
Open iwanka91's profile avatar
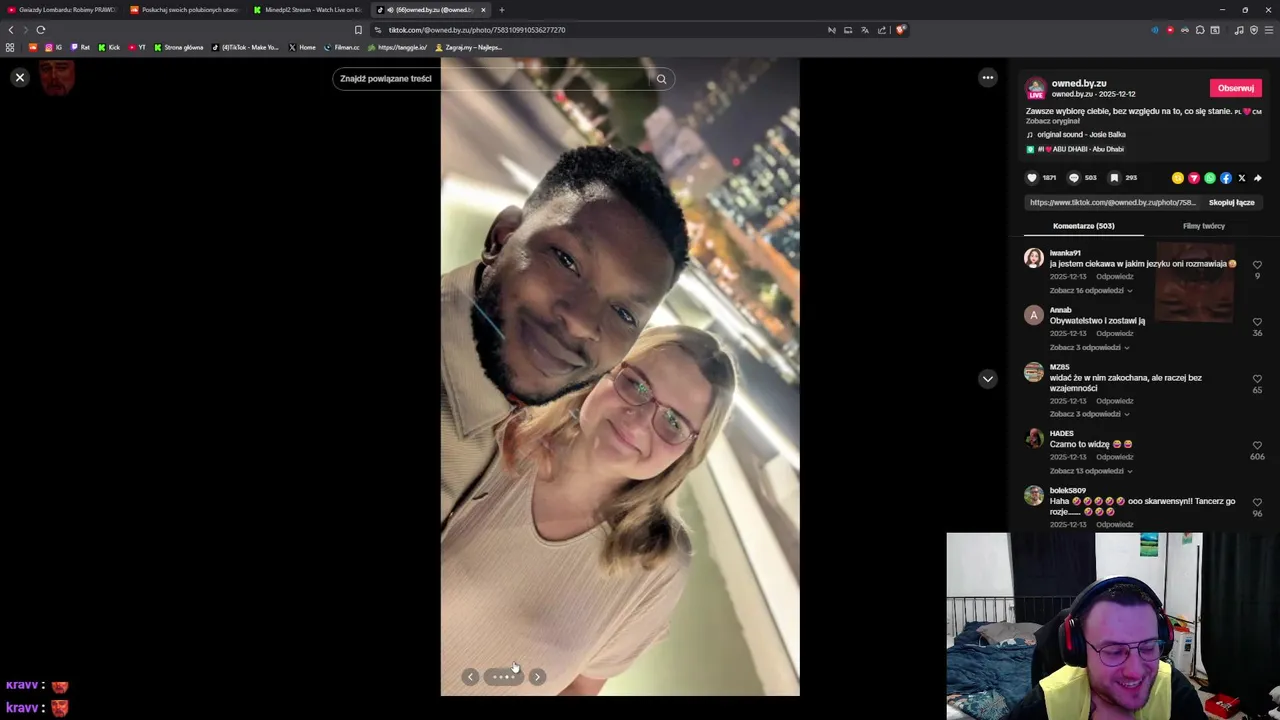1034,259
